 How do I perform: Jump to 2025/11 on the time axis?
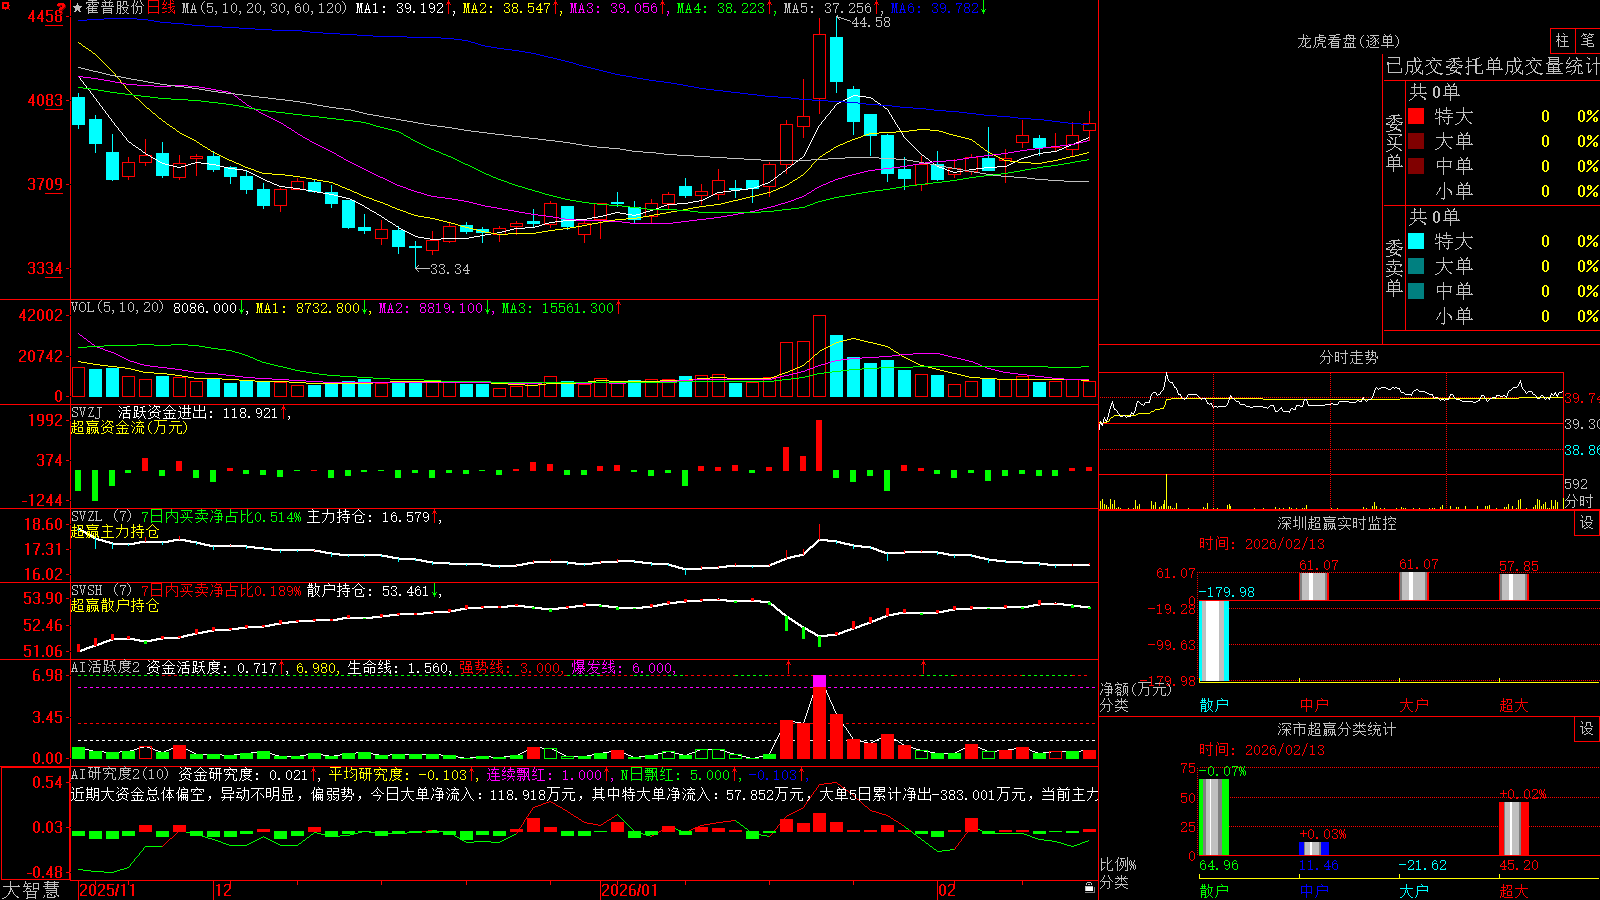(x=107, y=890)
